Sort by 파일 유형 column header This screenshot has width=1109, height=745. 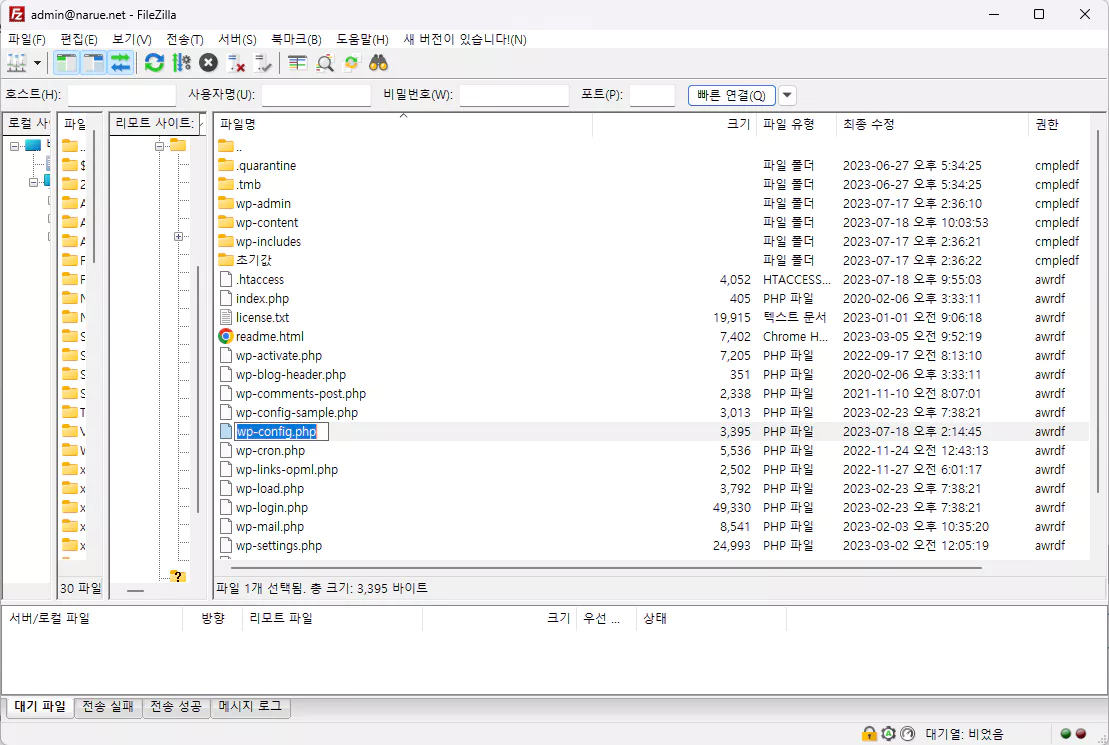796,124
